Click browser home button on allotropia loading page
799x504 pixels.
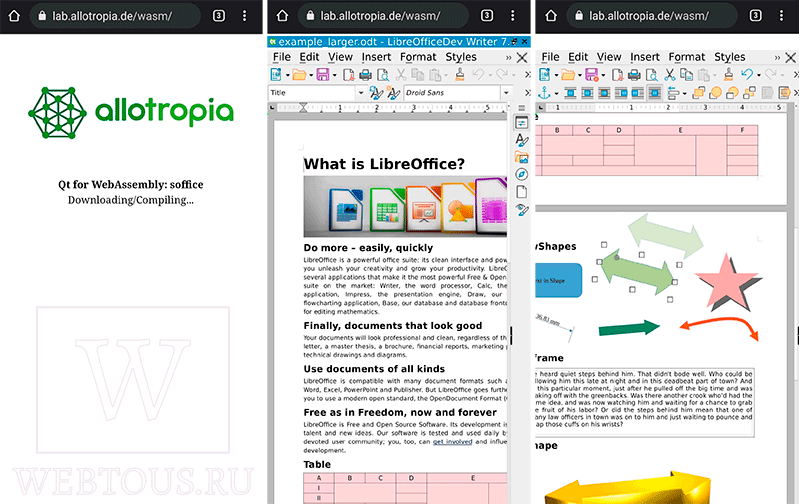click(x=14, y=16)
